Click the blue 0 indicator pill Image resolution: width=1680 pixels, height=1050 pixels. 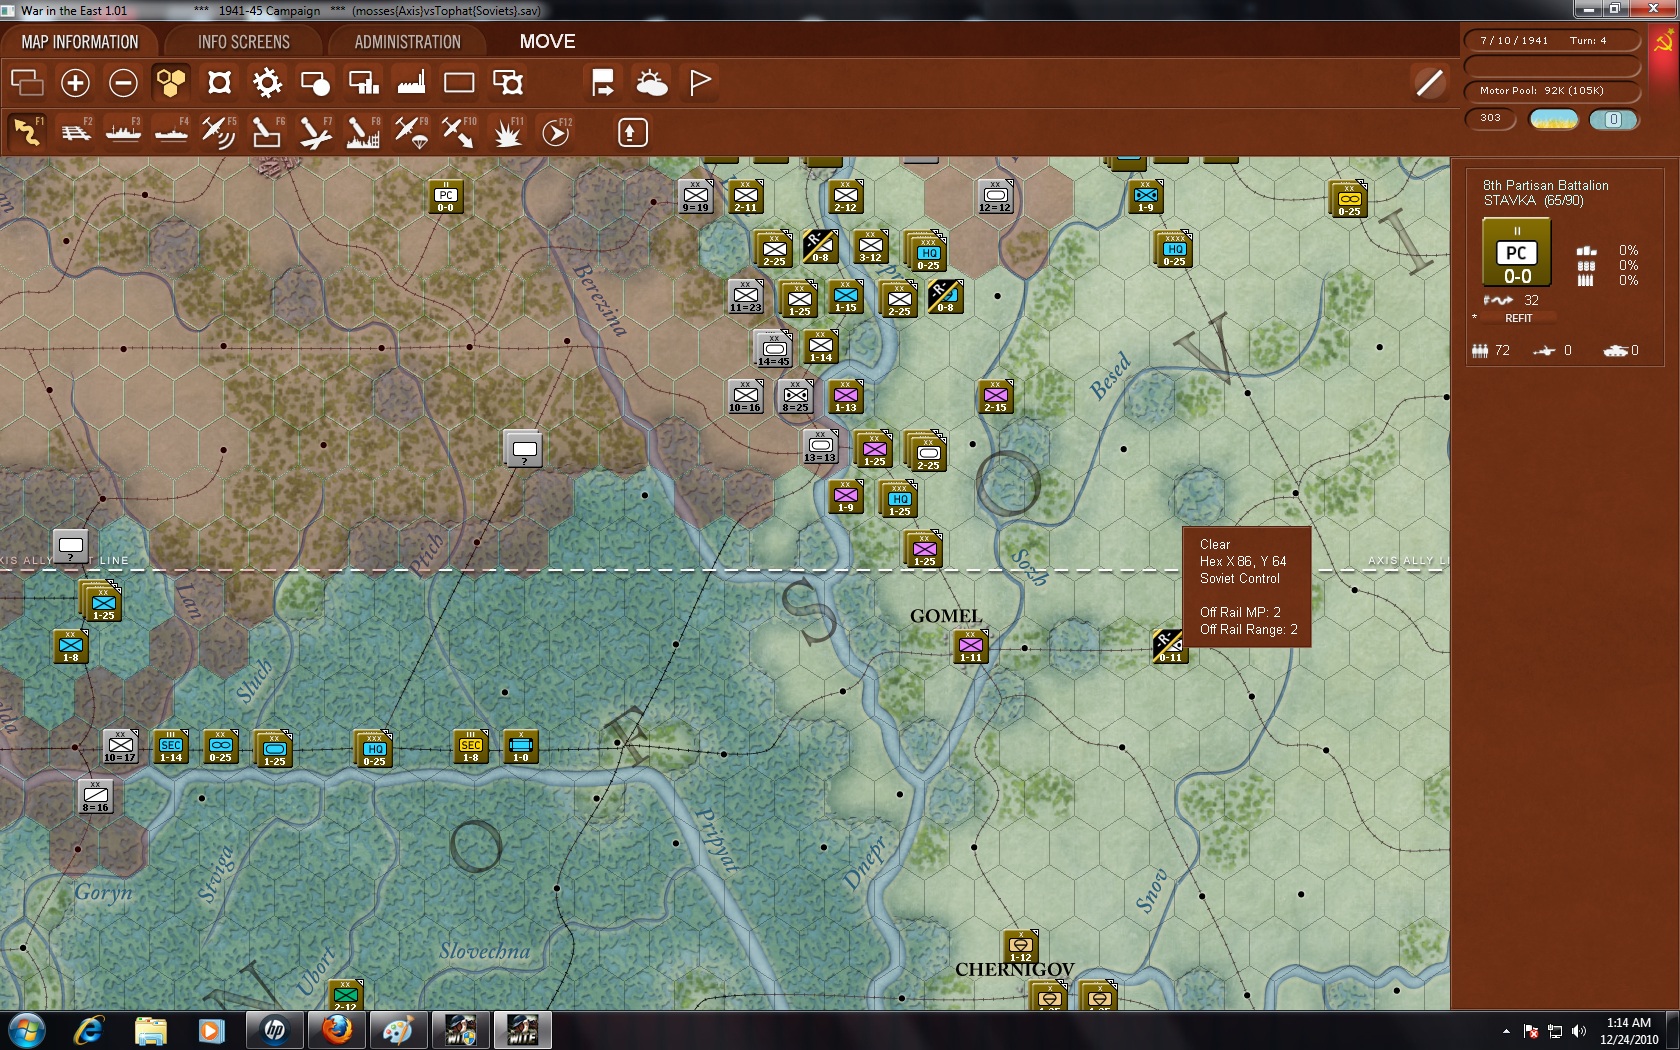coord(1614,119)
